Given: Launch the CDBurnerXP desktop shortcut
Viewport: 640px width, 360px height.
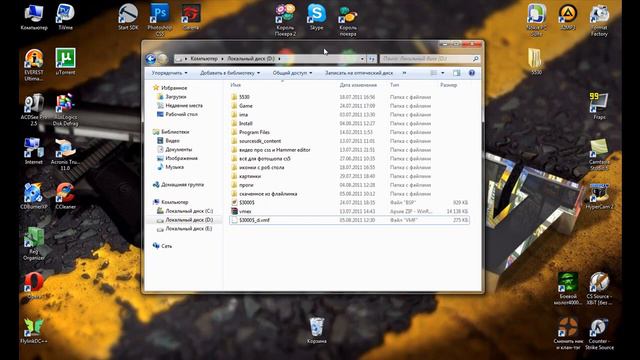Looking at the screenshot, I should (33, 196).
